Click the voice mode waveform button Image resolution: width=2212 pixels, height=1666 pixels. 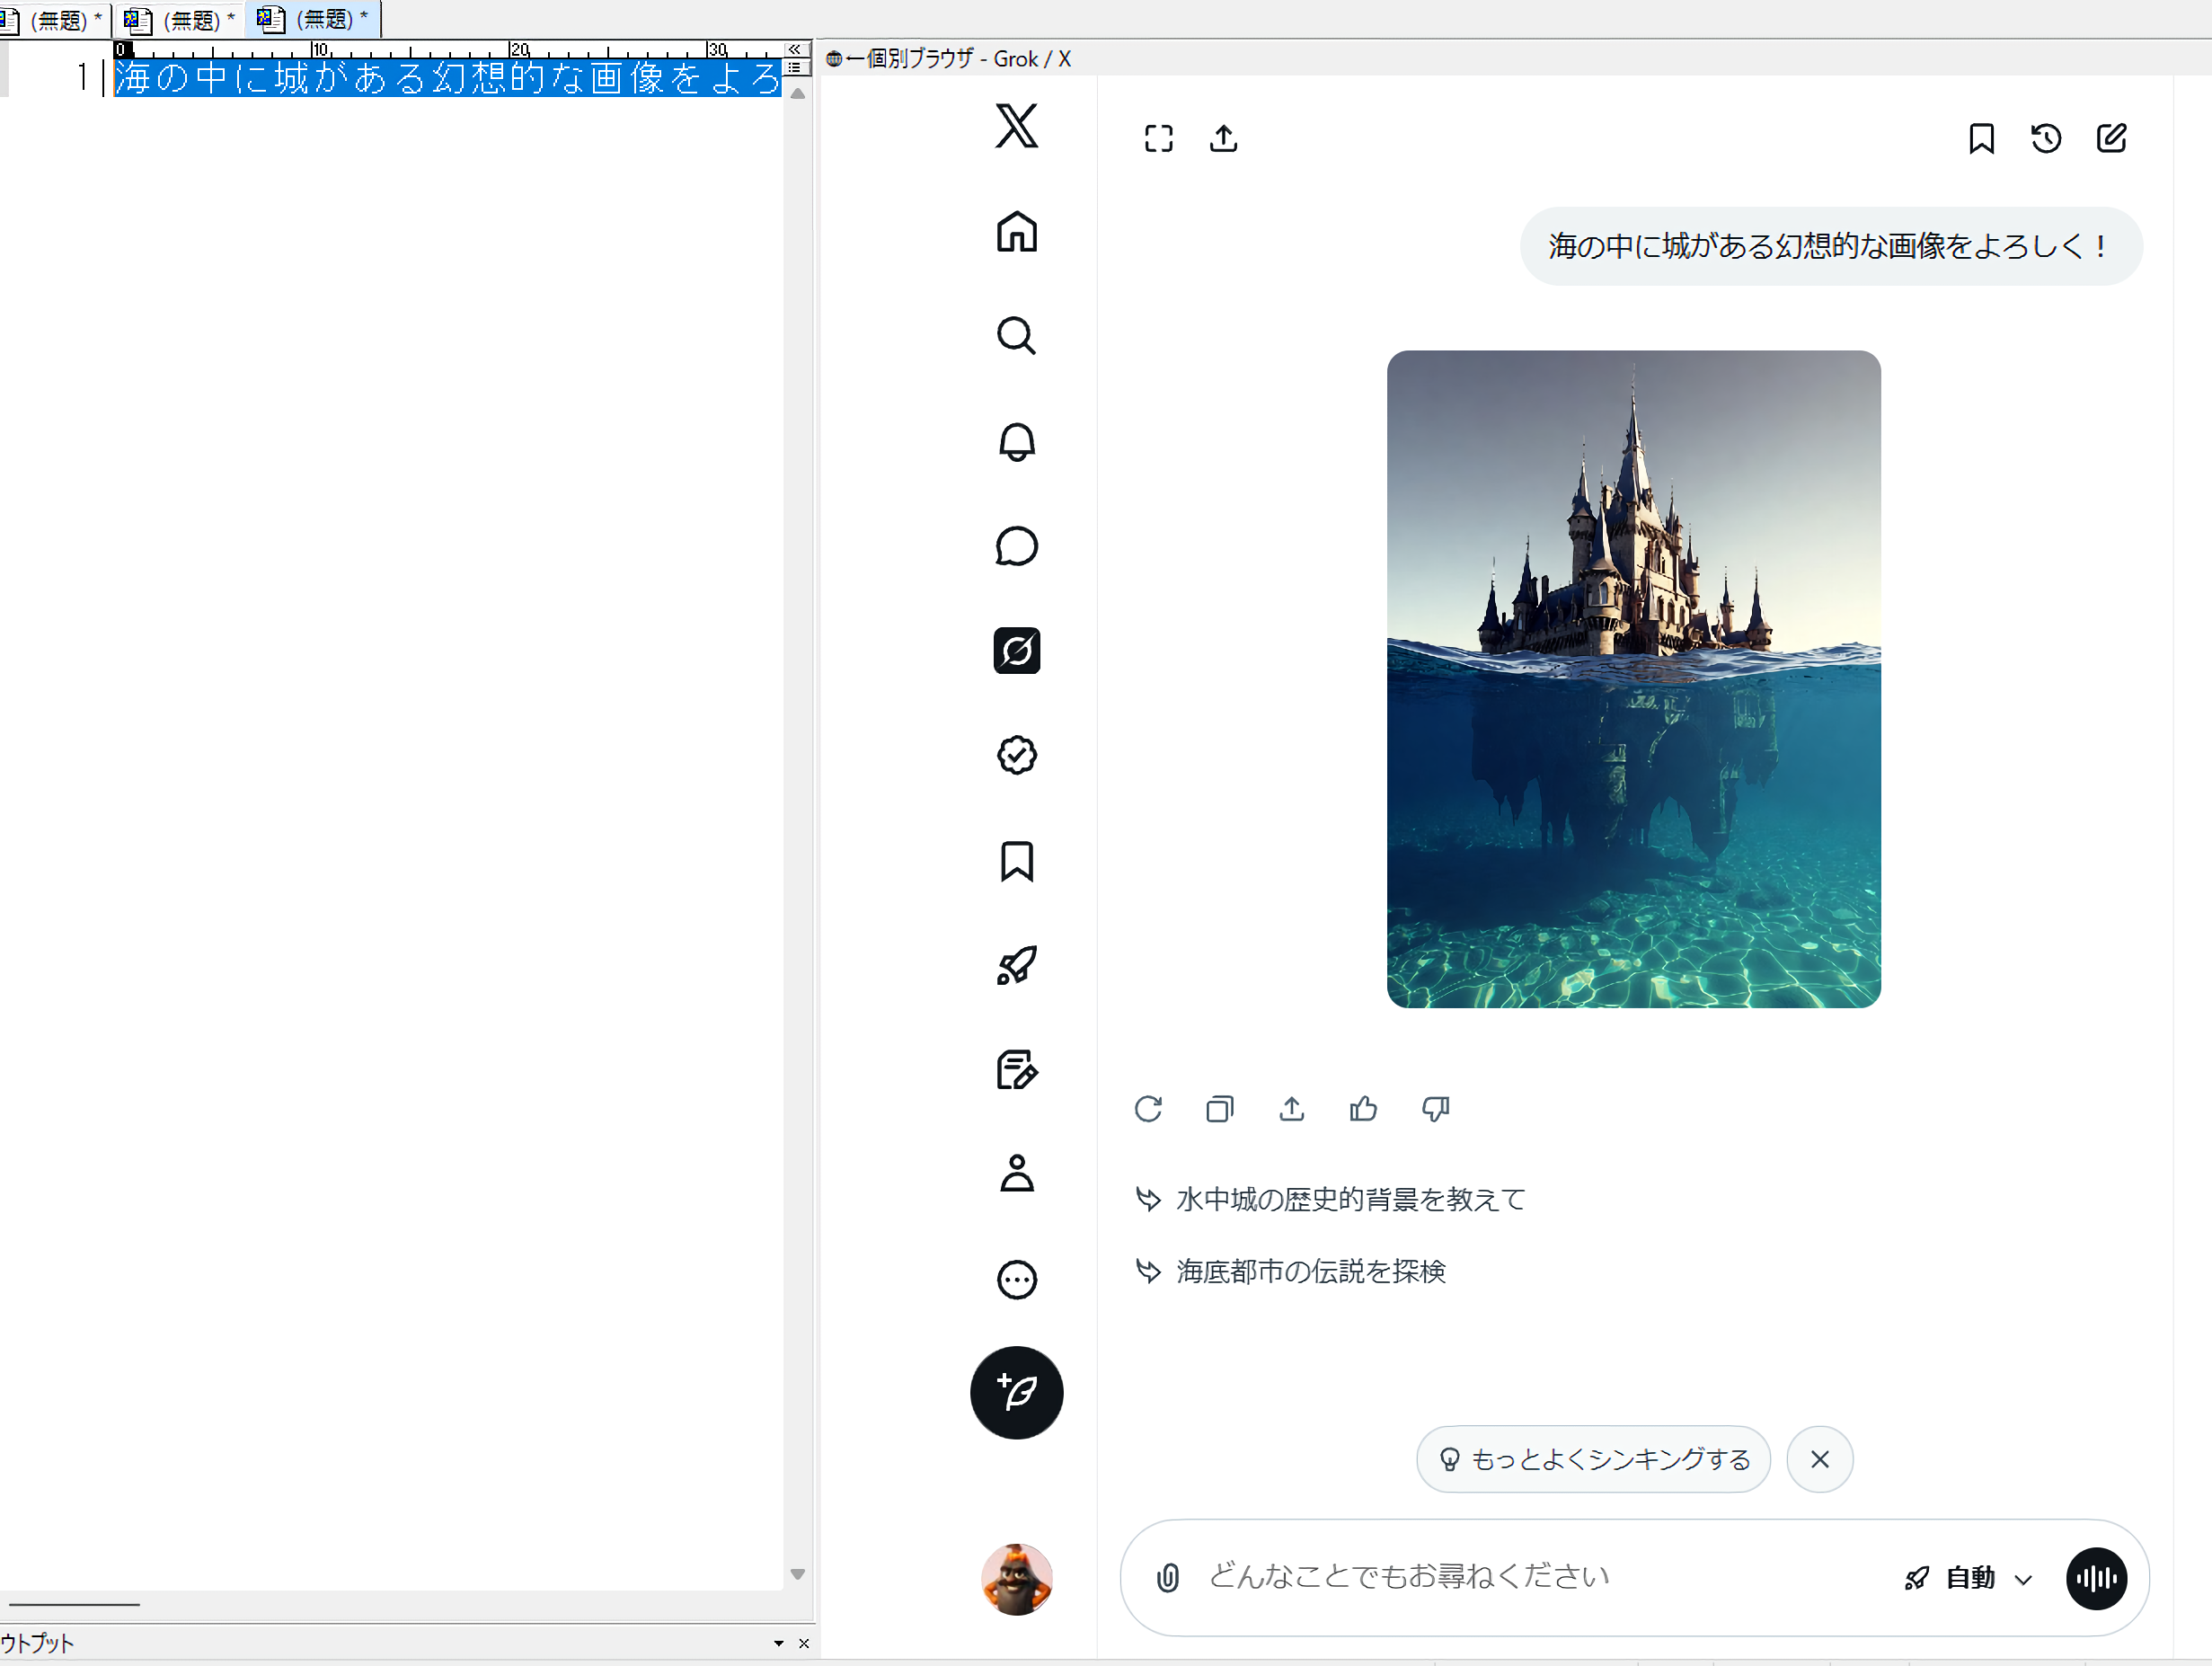click(x=2096, y=1578)
